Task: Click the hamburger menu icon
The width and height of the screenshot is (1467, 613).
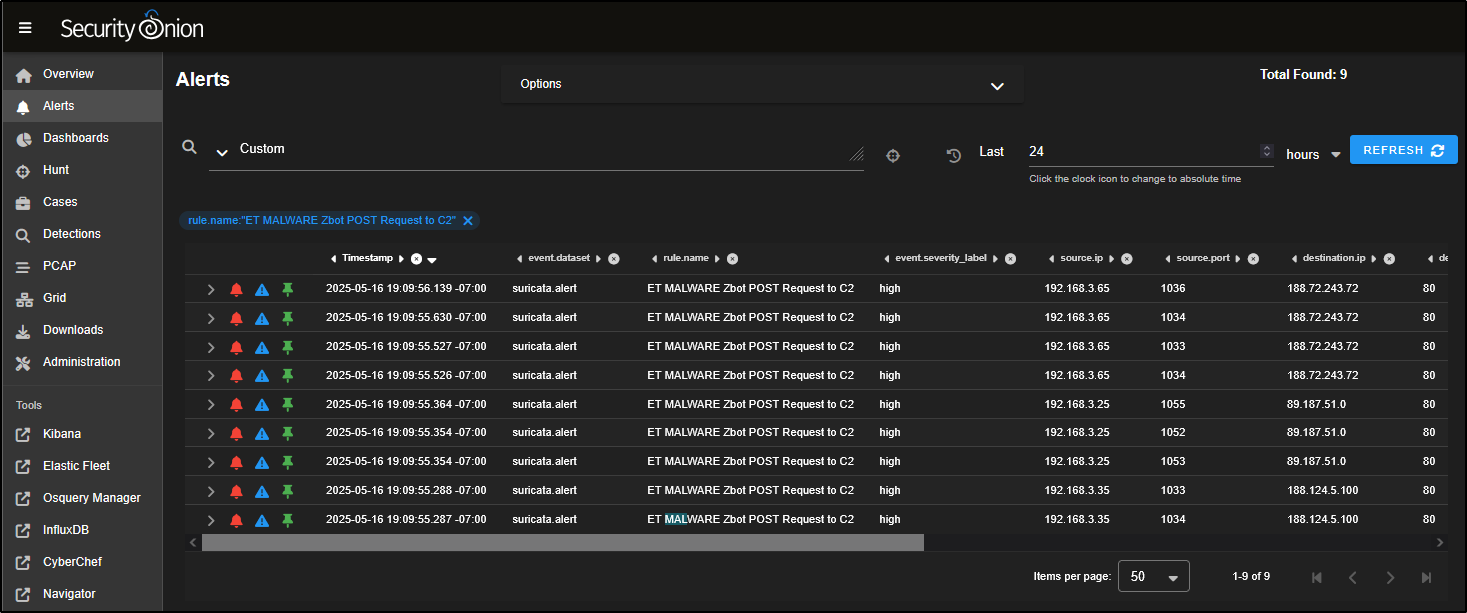Action: (x=25, y=28)
